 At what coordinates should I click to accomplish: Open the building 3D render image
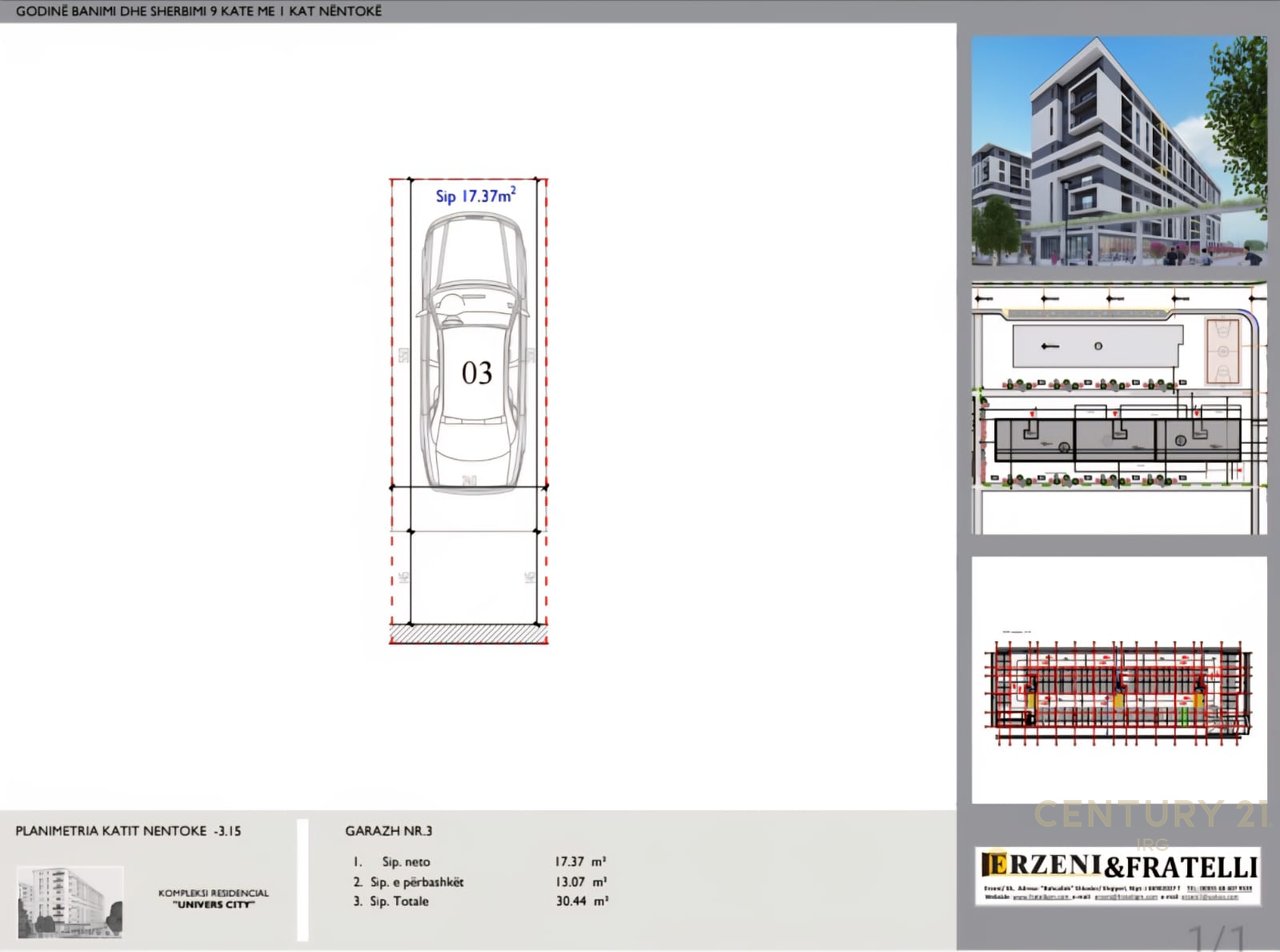1118,151
